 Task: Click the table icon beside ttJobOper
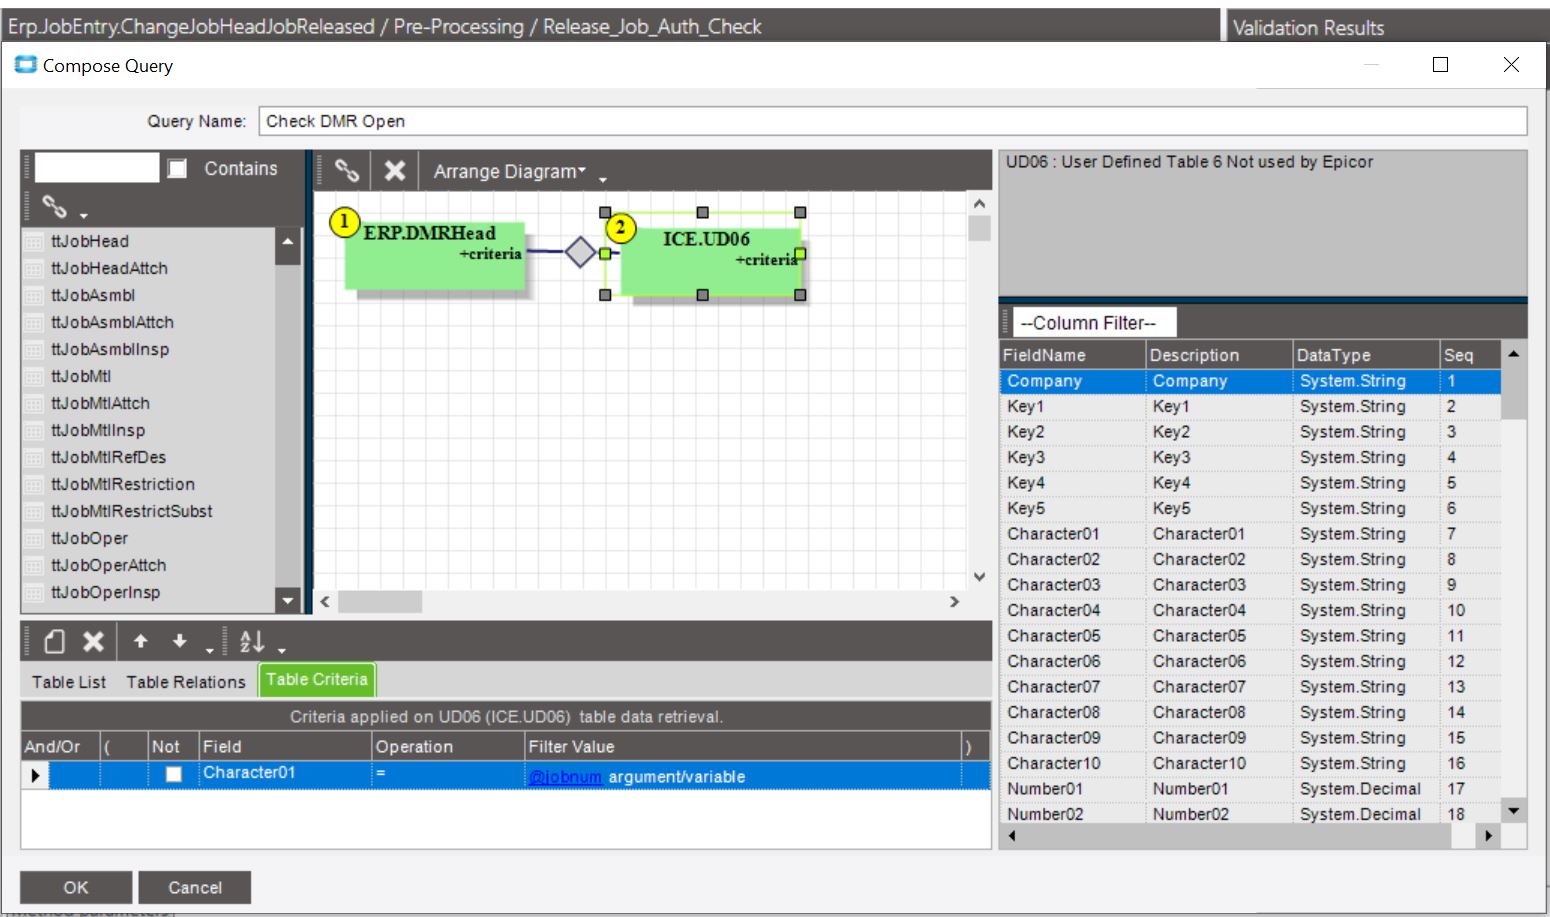coord(34,539)
